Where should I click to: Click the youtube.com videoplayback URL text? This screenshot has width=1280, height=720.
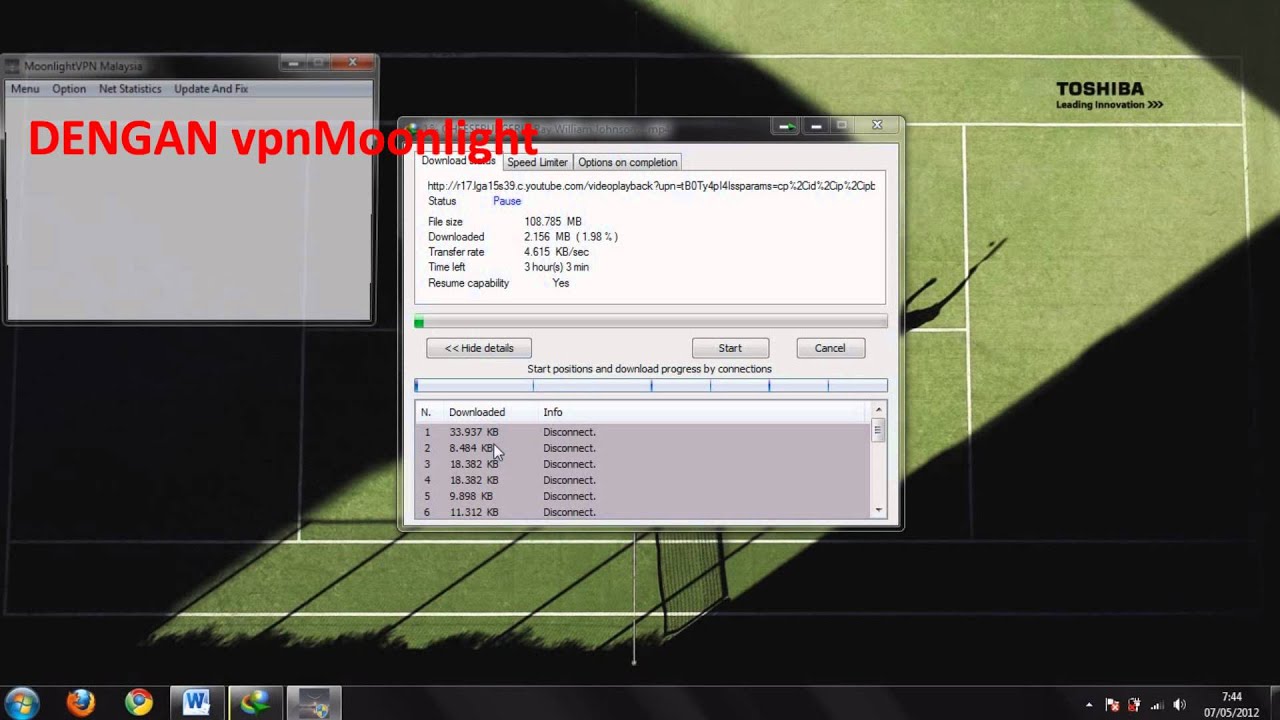pyautogui.click(x=651, y=186)
